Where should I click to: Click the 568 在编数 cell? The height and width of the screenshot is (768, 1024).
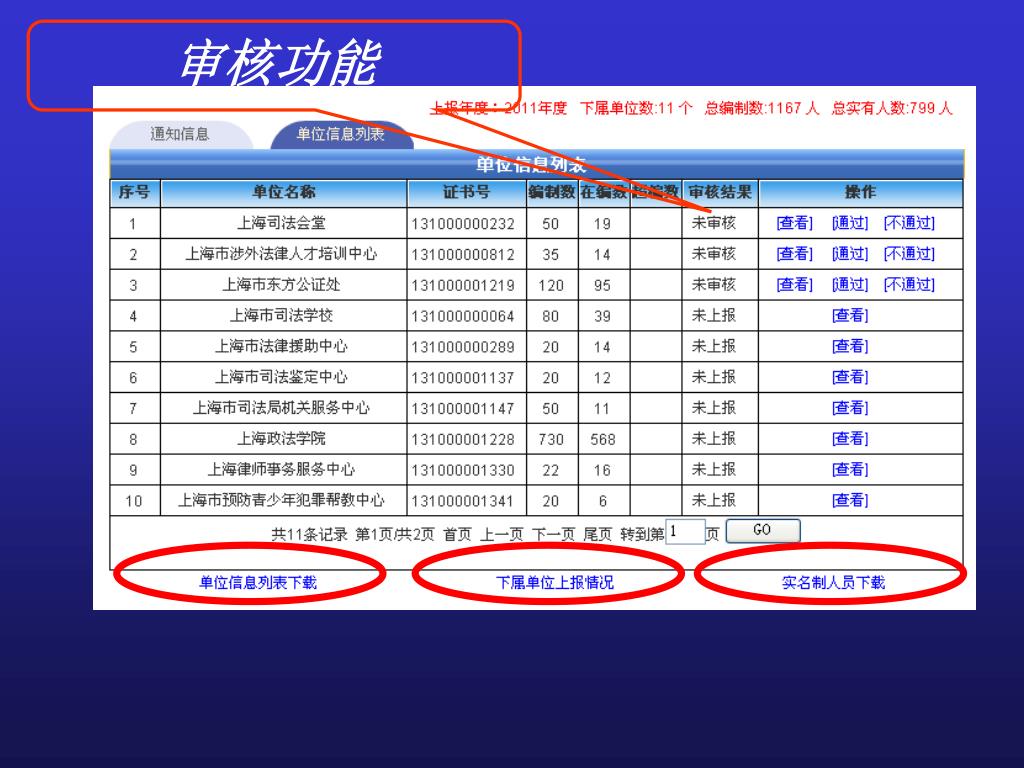coord(603,440)
